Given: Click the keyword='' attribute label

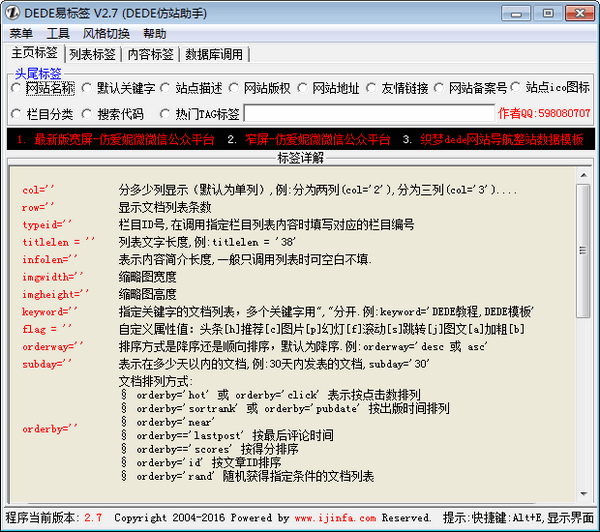Looking at the screenshot, I should pos(50,312).
